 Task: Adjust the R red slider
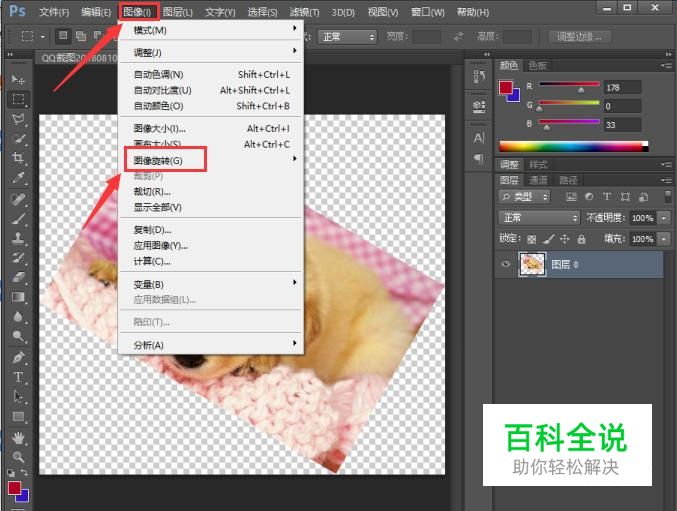[581, 90]
